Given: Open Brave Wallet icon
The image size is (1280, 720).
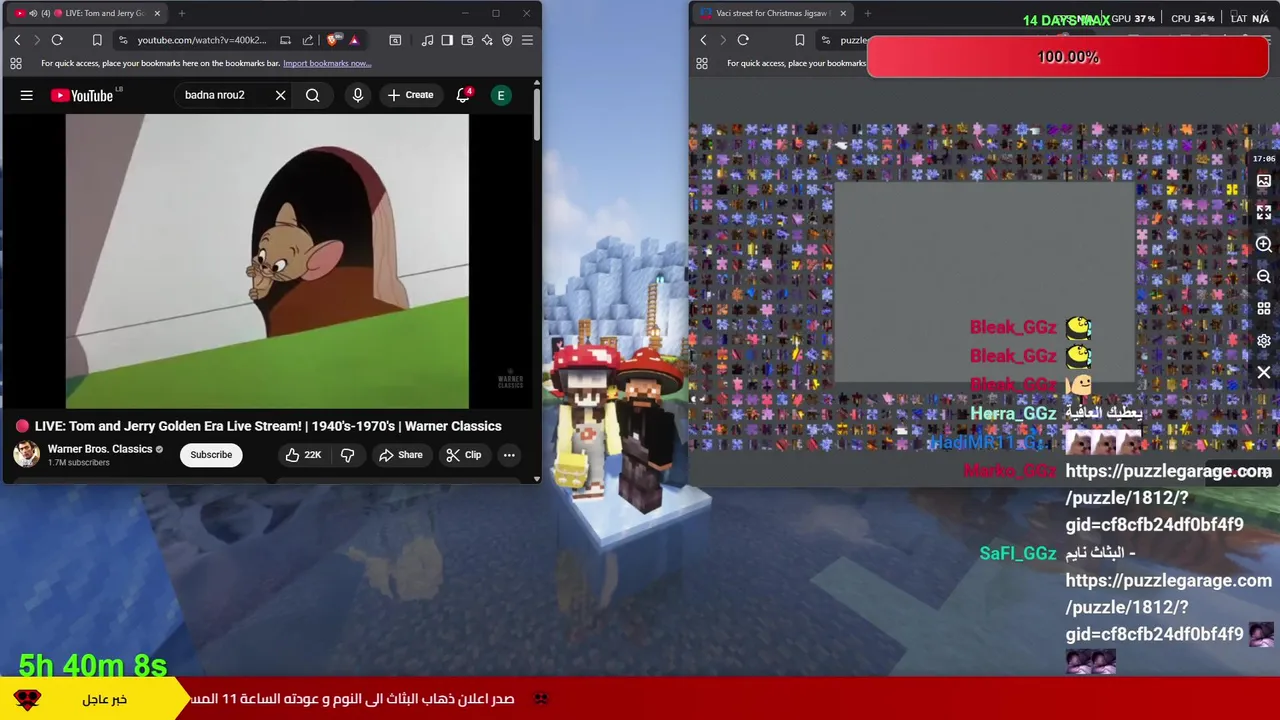Looking at the screenshot, I should pos(467,40).
